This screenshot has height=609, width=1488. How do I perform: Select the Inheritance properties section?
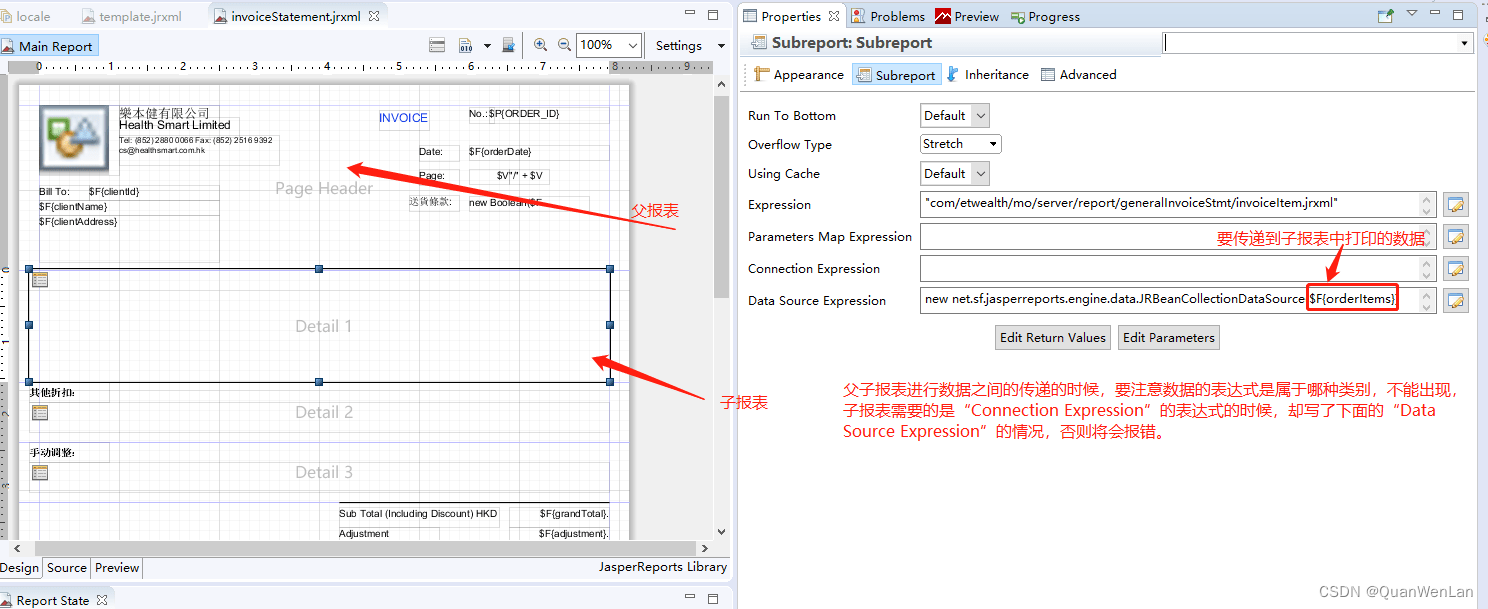[987, 74]
